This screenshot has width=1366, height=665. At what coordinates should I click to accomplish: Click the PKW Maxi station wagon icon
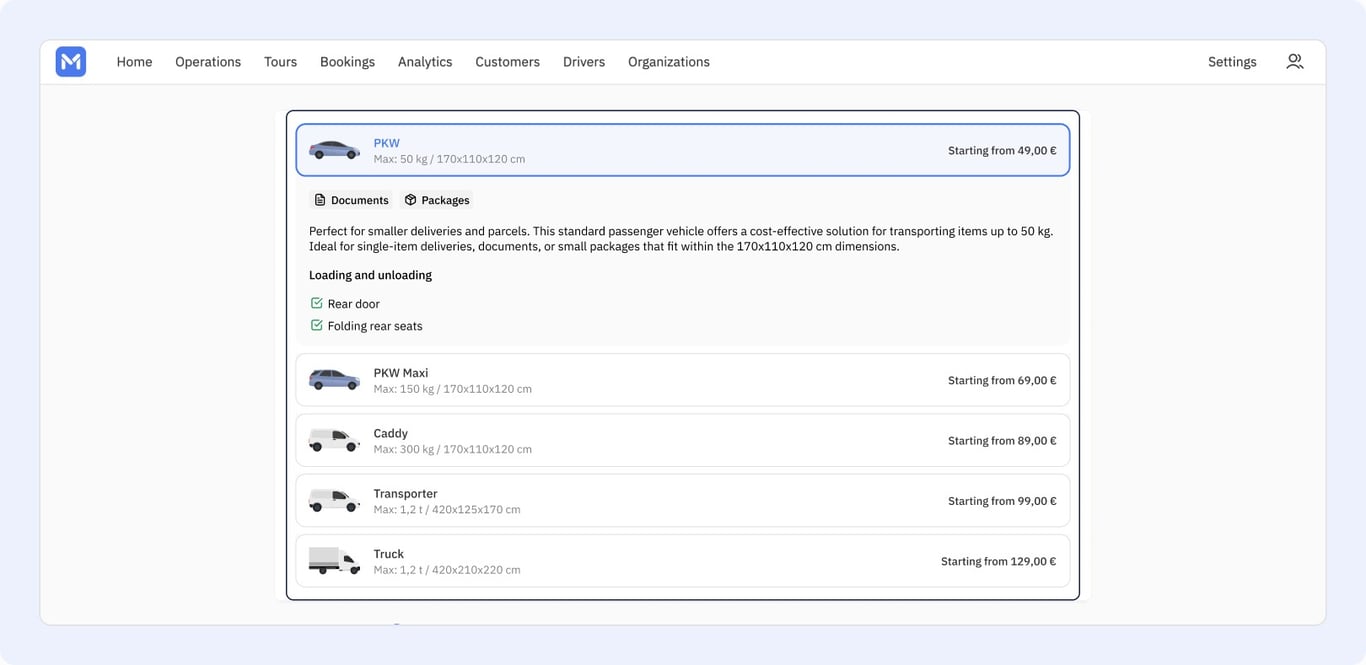click(334, 380)
